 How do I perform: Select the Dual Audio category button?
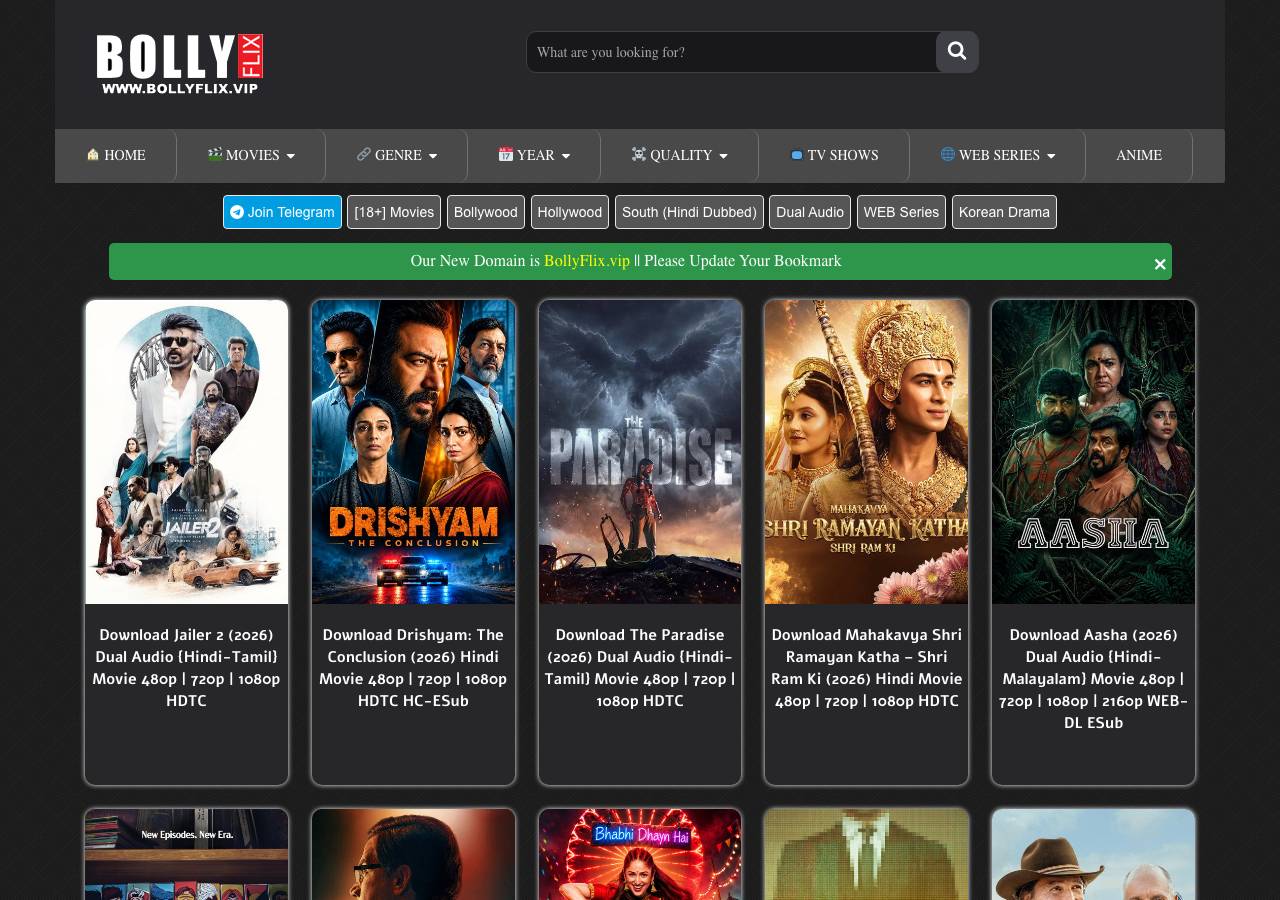[810, 212]
